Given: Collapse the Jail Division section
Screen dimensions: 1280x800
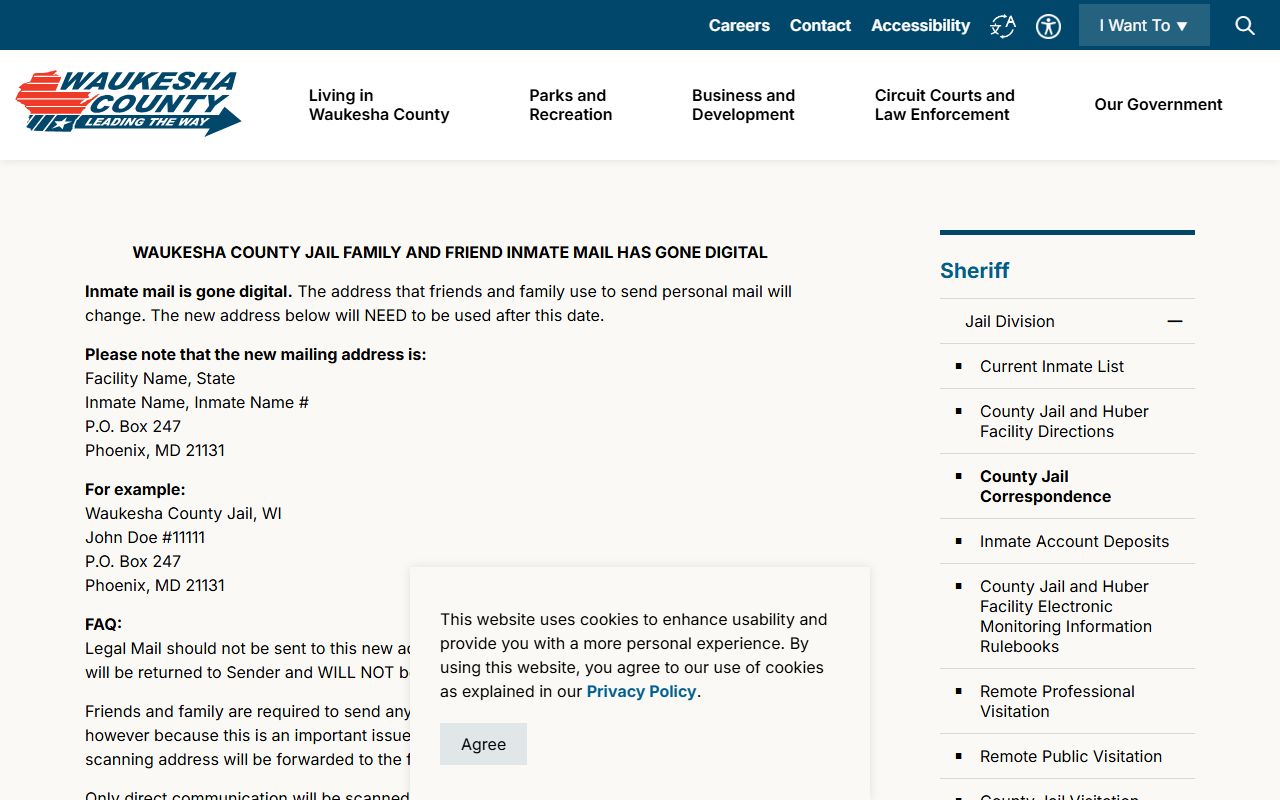Looking at the screenshot, I should pos(1175,321).
